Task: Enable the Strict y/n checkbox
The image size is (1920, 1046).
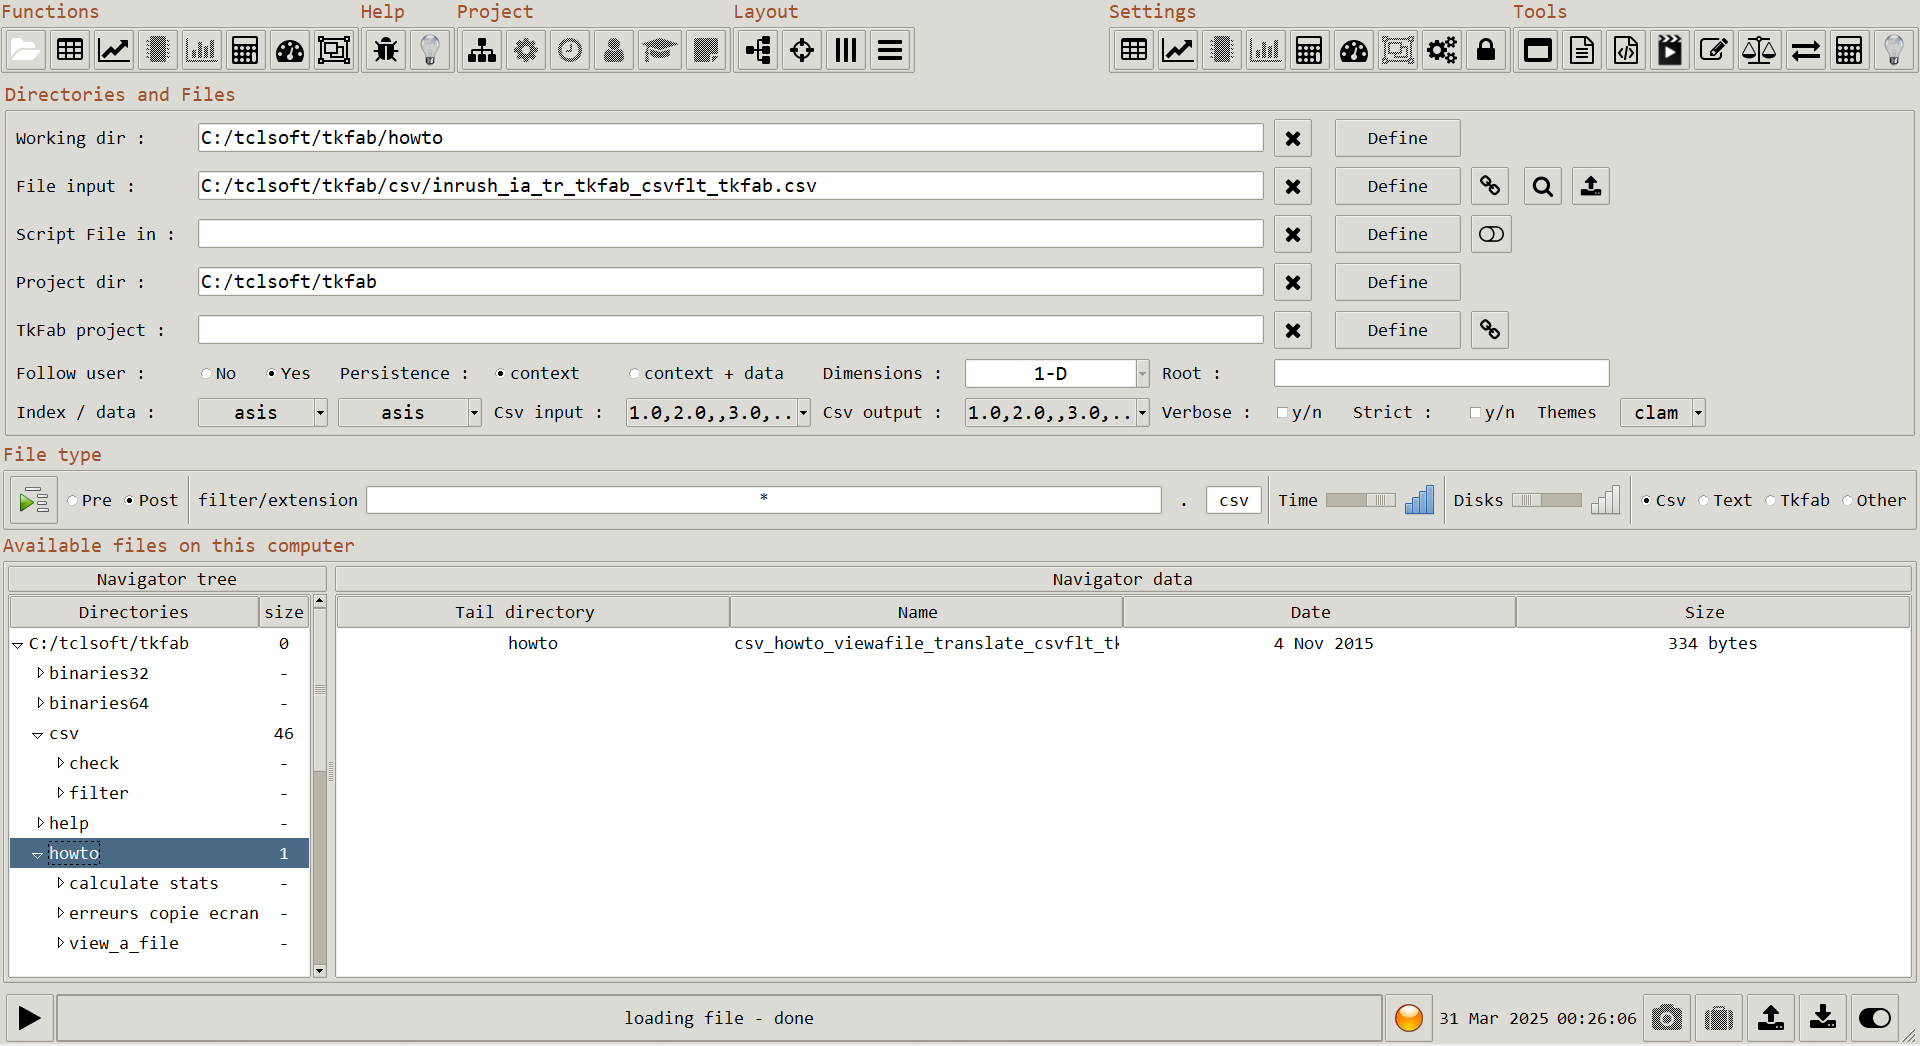Action: tap(1475, 413)
